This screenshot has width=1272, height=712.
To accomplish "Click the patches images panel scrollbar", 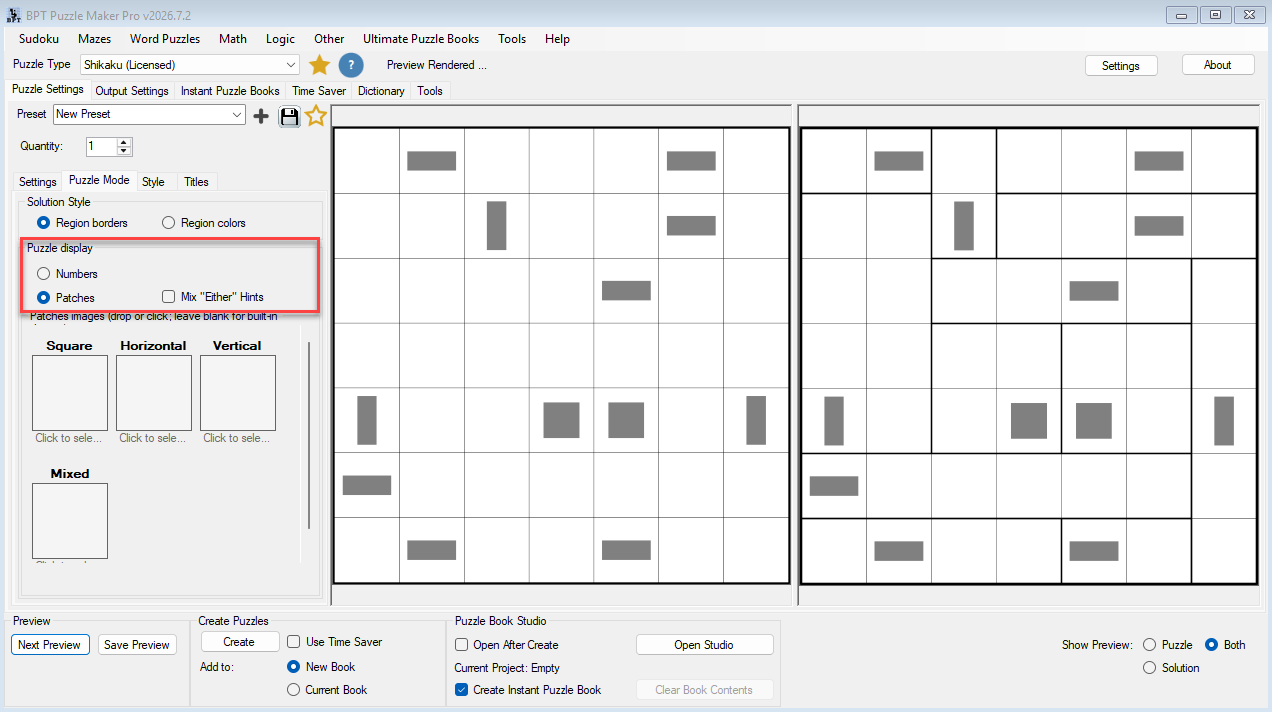I will [x=309, y=435].
